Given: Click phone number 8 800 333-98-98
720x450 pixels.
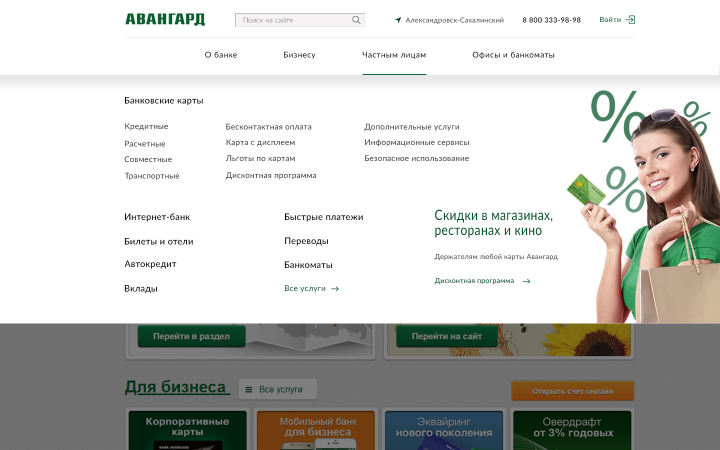Looking at the screenshot, I should 551,20.
